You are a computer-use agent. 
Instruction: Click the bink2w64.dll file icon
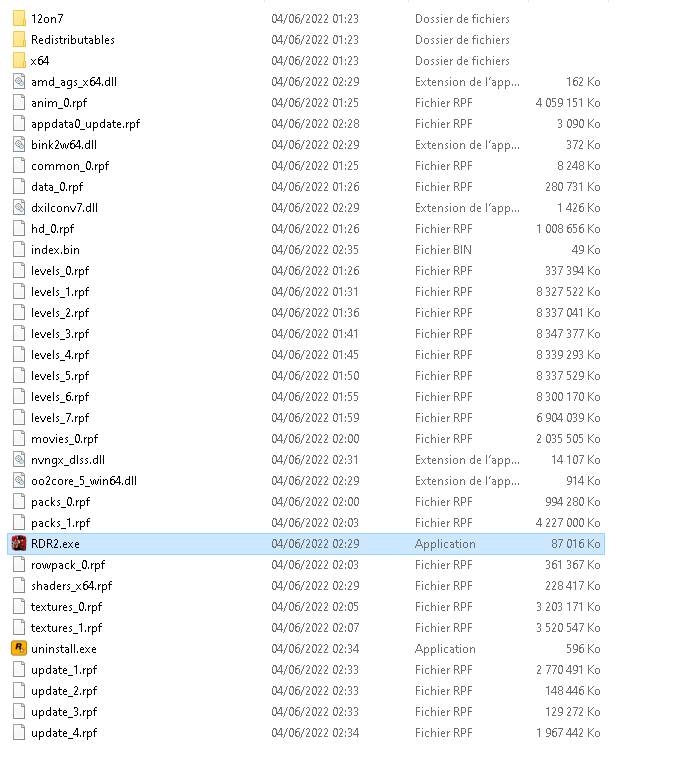coord(19,144)
